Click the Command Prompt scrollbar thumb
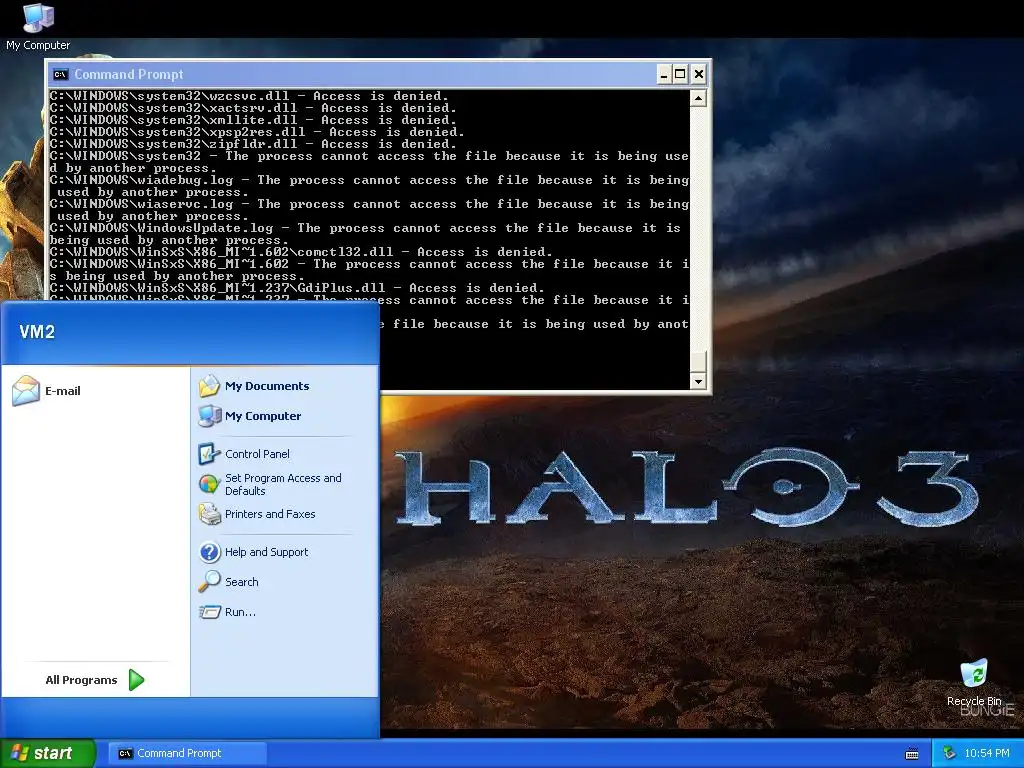Screen dimensions: 1024x768 click(698, 362)
